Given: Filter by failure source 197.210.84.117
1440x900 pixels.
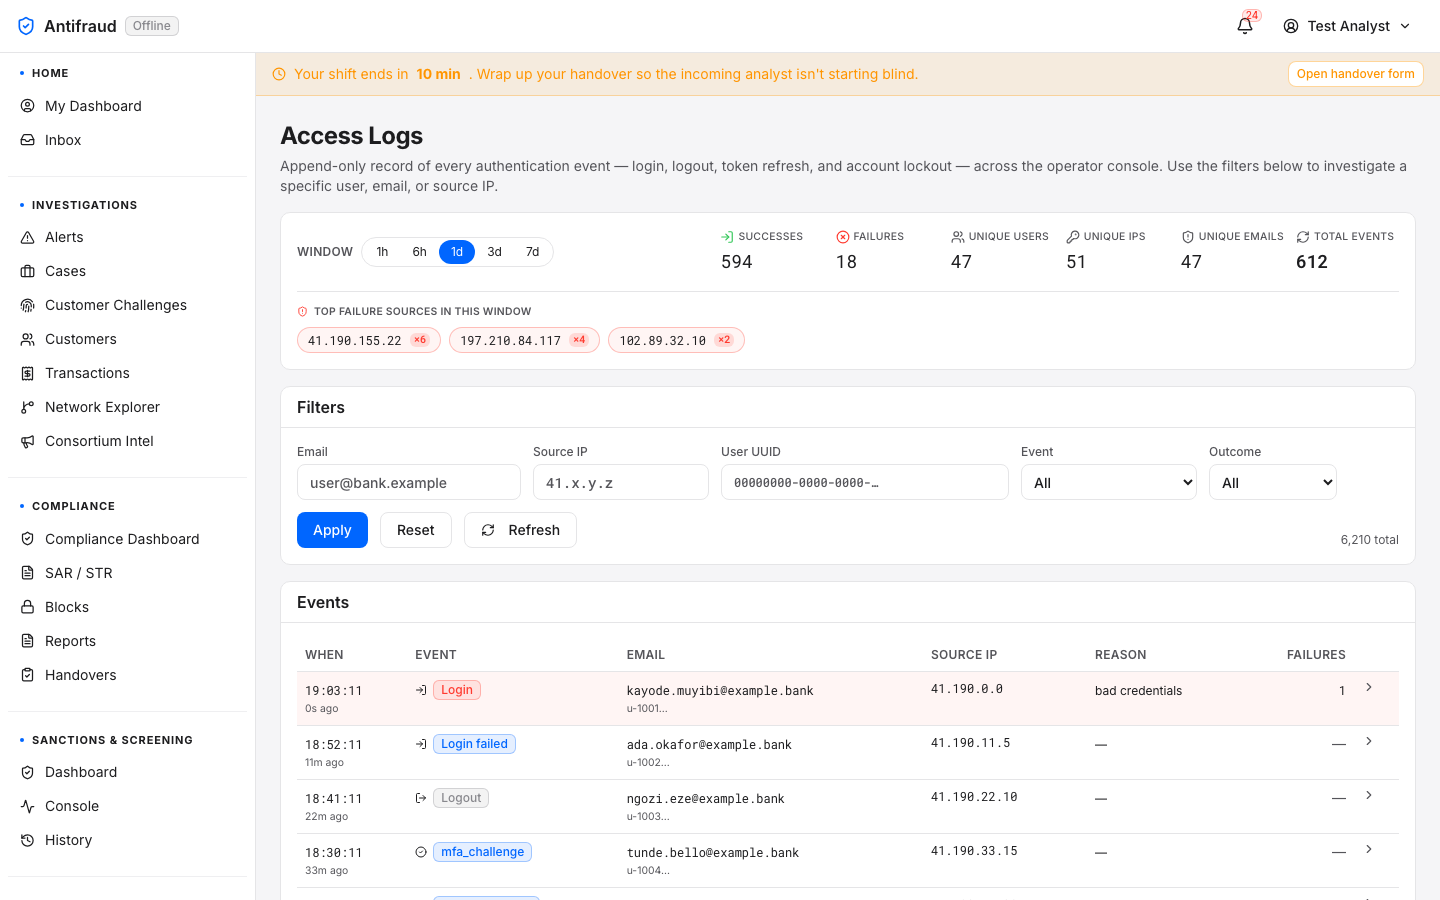Looking at the screenshot, I should coord(524,340).
